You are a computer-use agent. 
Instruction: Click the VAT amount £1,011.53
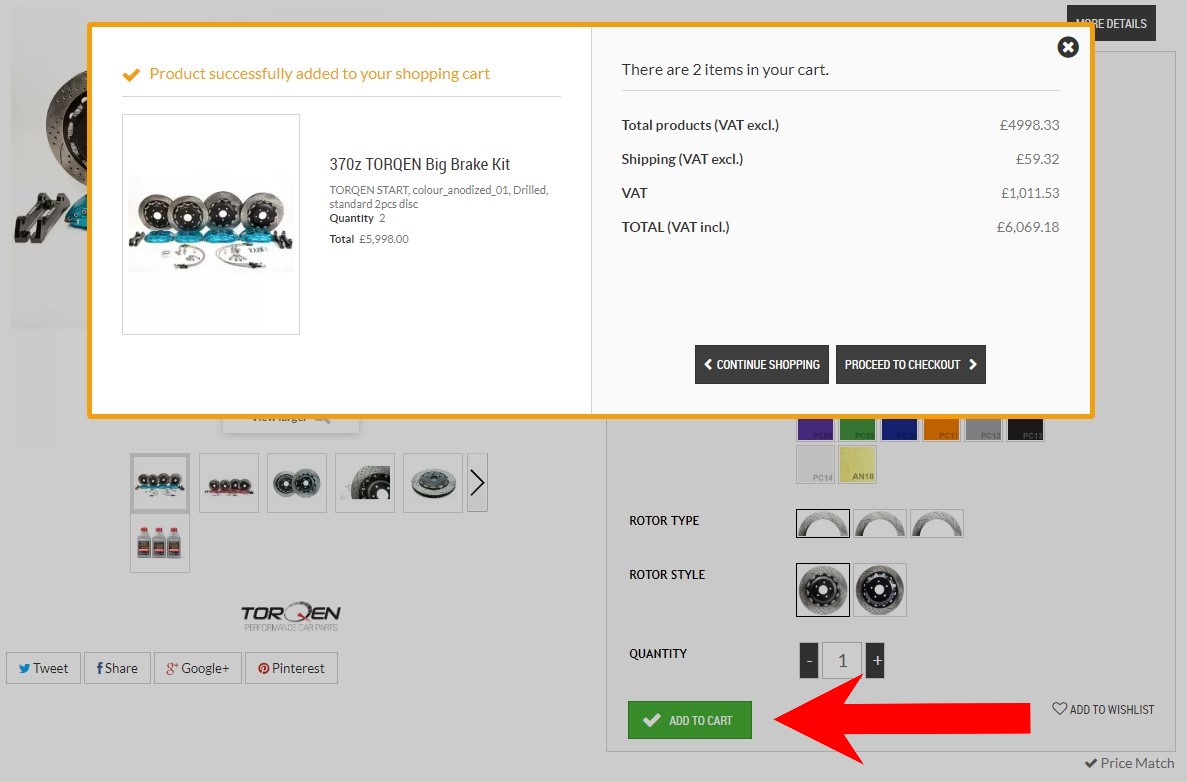[1030, 193]
